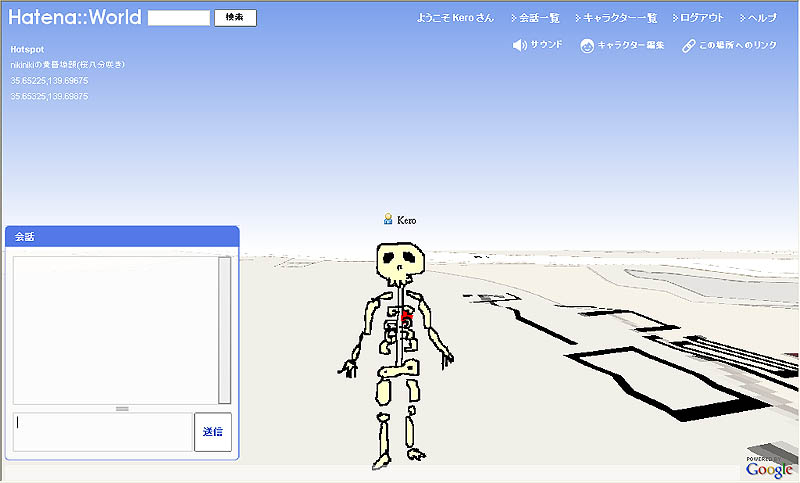Open この場所へのリンク link to this place
800x483 pixels.
738,45
